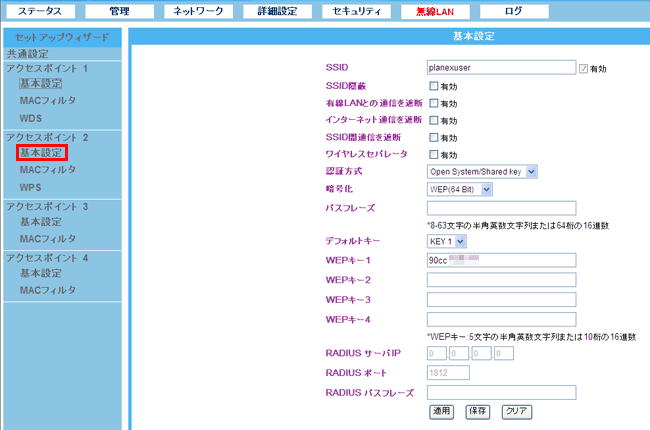Toggle the SSID 有効 checkbox
This screenshot has width=650, height=430.
(583, 68)
